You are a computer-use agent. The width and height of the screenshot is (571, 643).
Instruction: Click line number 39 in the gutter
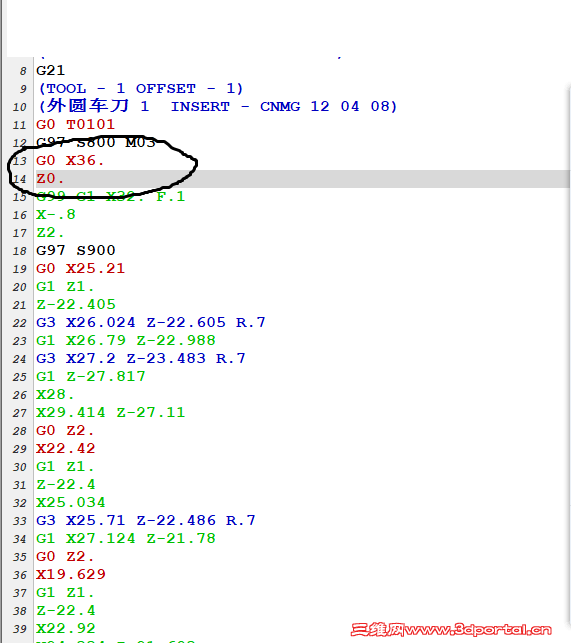pyautogui.click(x=19, y=629)
